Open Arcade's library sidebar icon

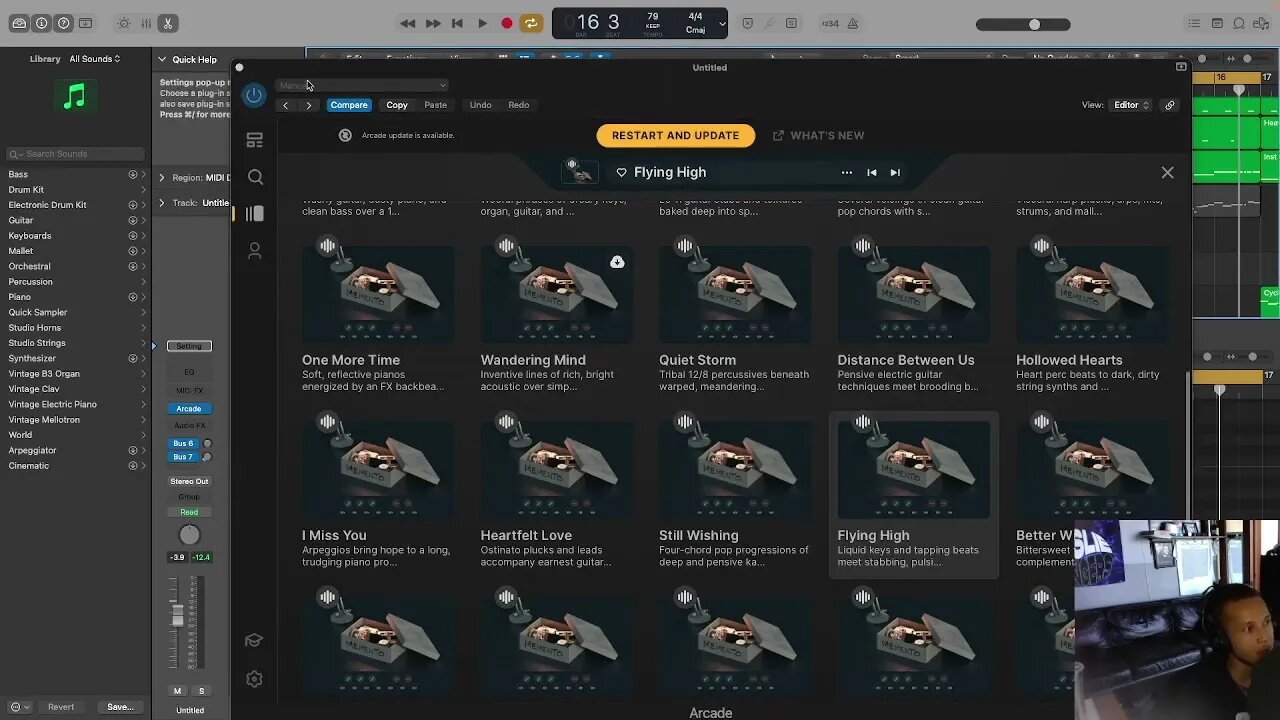point(255,213)
